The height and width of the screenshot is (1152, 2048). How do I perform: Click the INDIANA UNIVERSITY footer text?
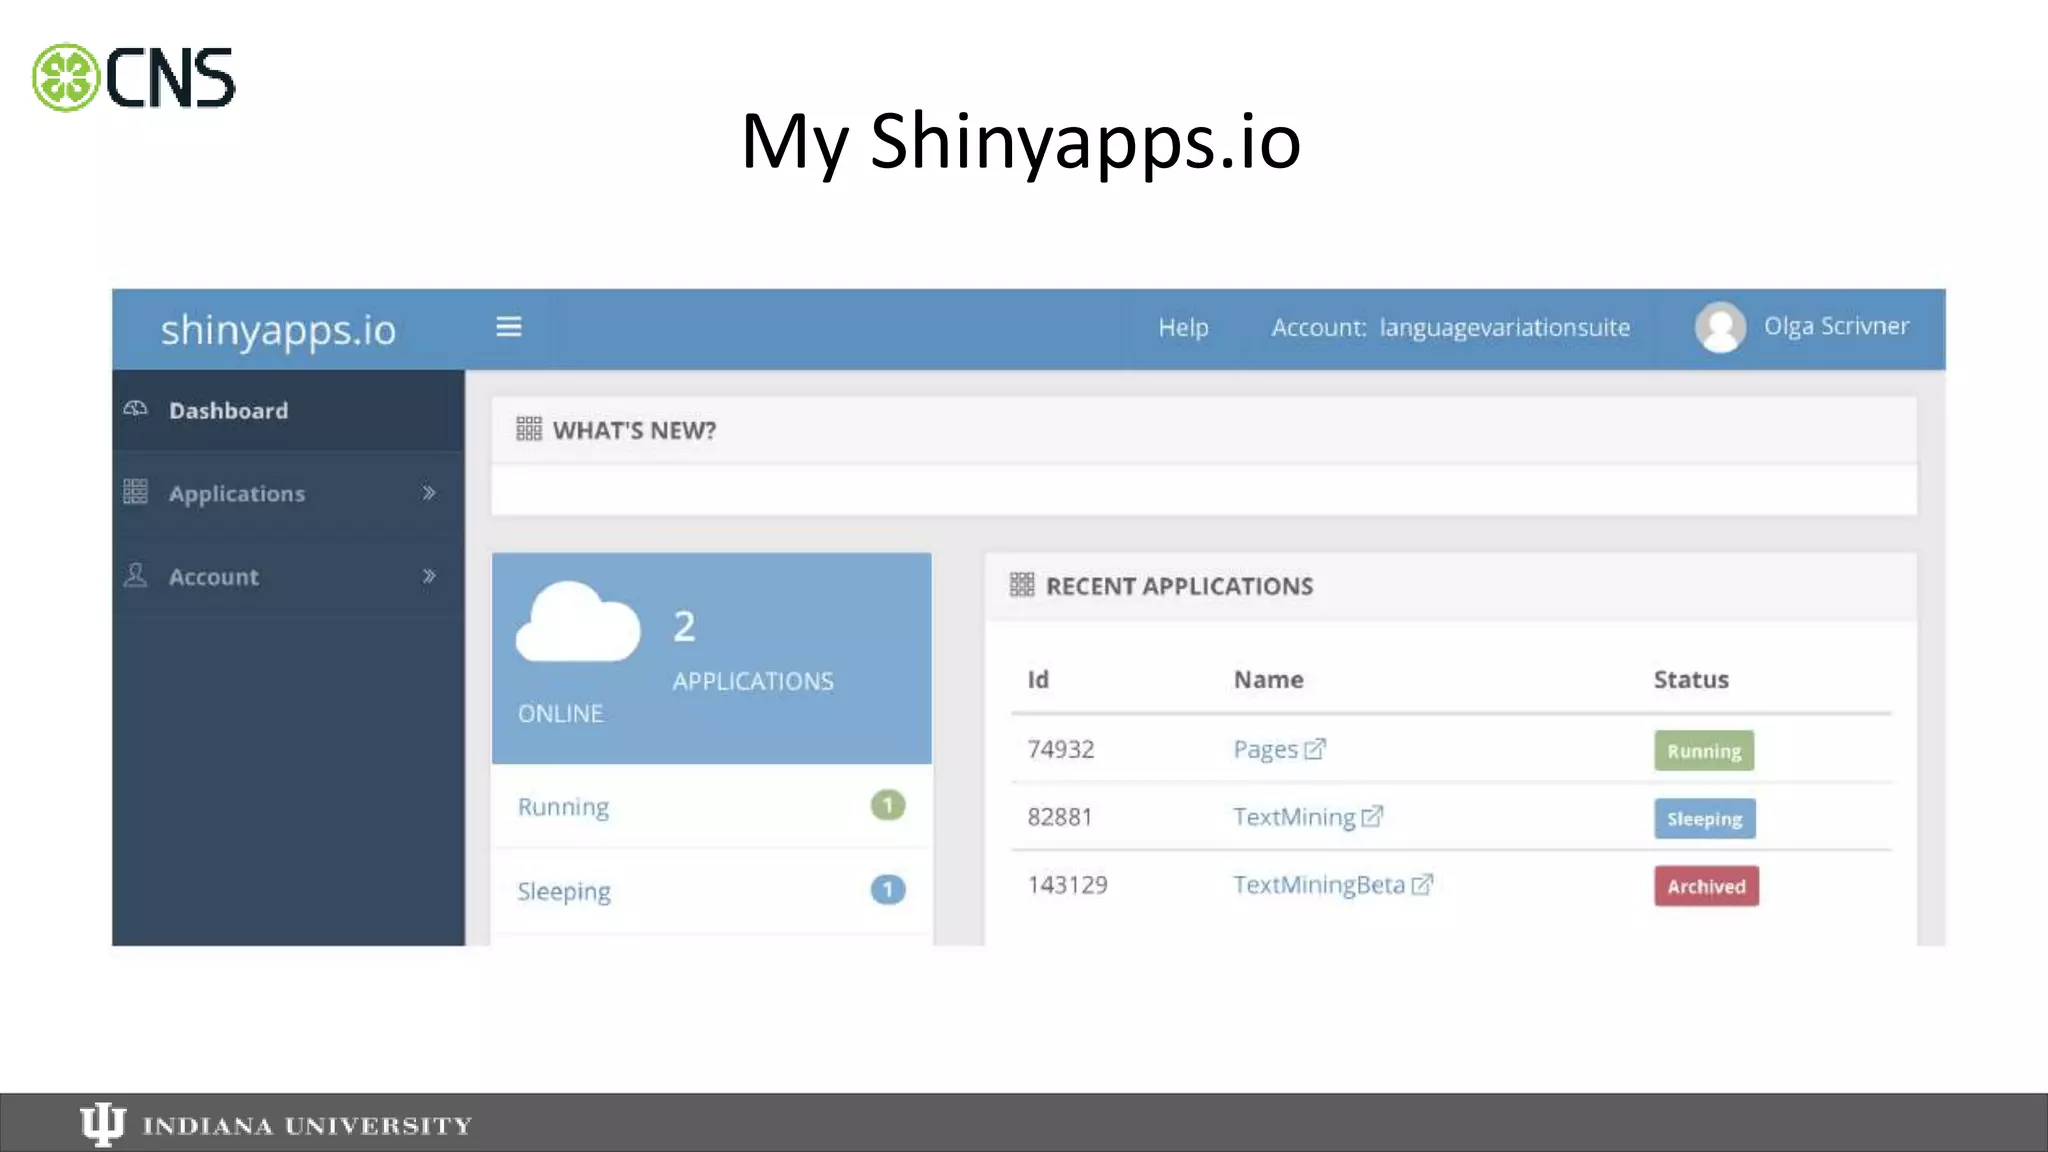307,1126
